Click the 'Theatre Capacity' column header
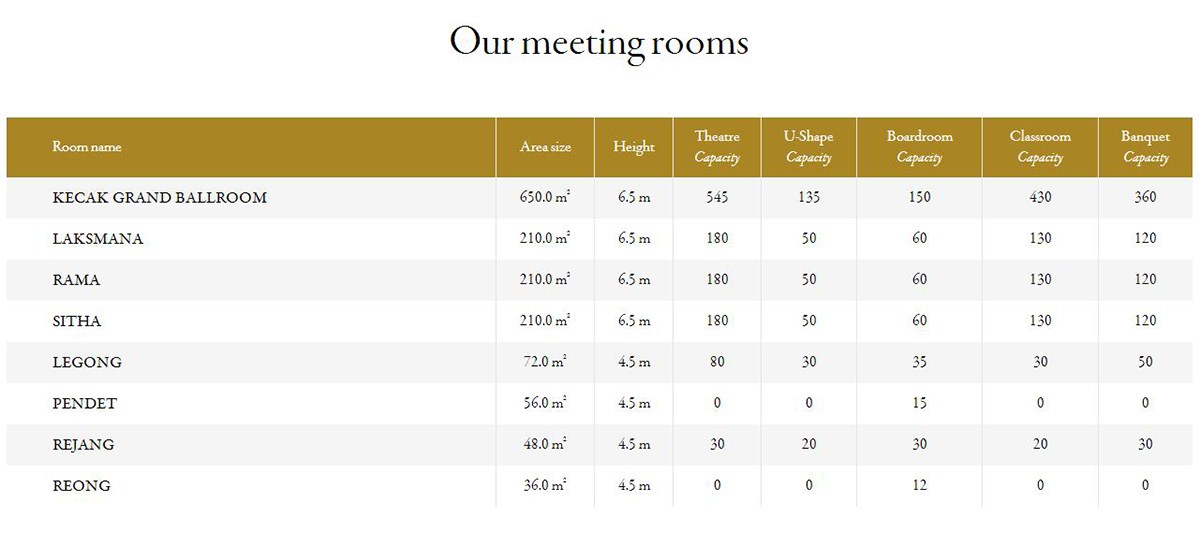This screenshot has height=540, width=1200. [x=717, y=147]
